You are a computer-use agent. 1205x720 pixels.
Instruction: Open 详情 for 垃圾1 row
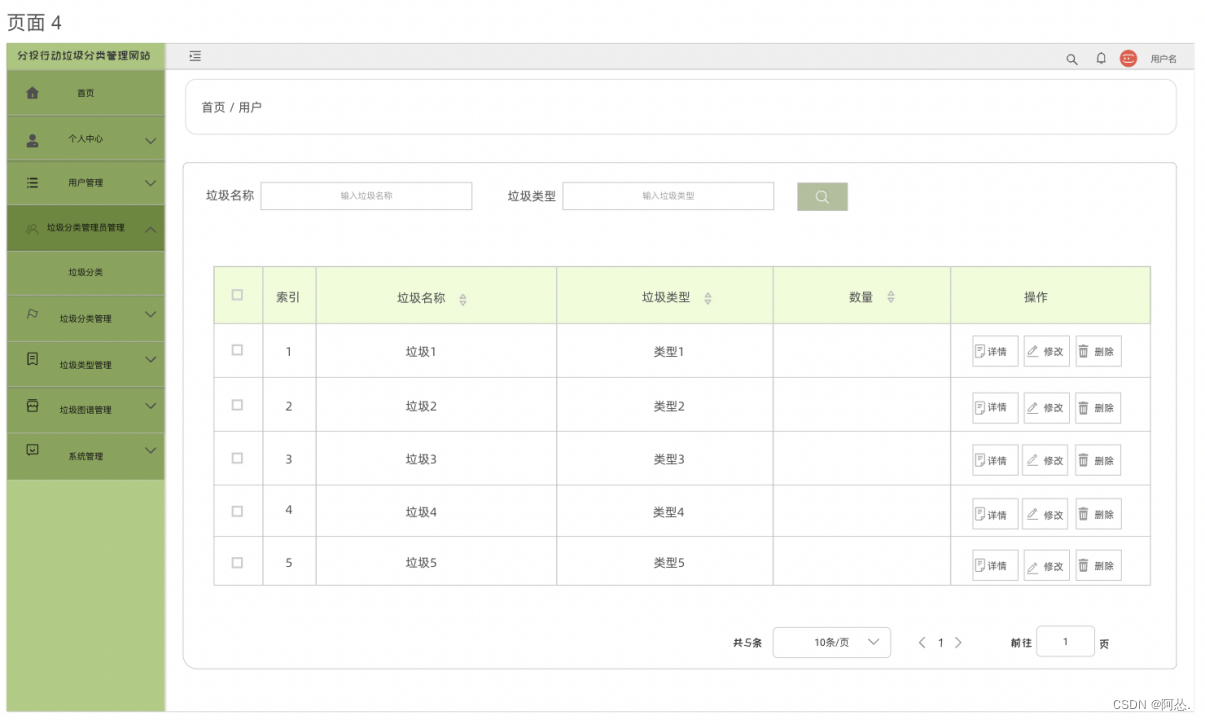click(995, 352)
